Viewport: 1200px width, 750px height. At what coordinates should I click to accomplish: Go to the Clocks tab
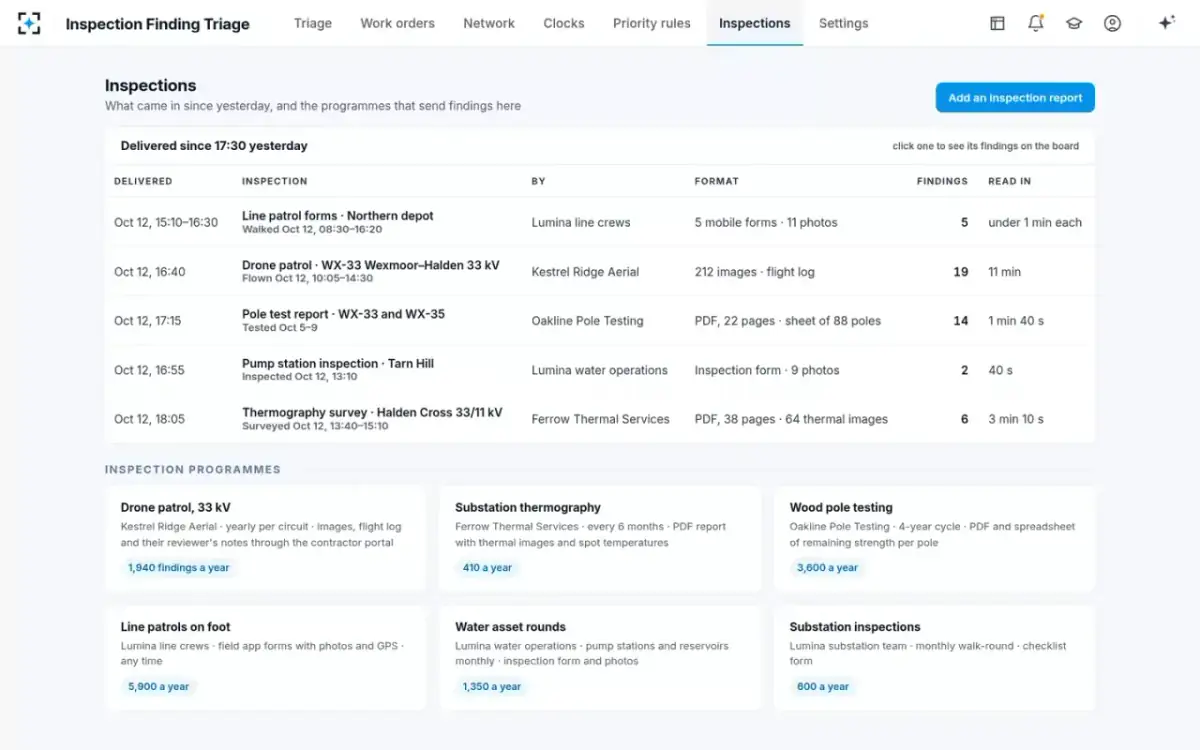coord(564,23)
